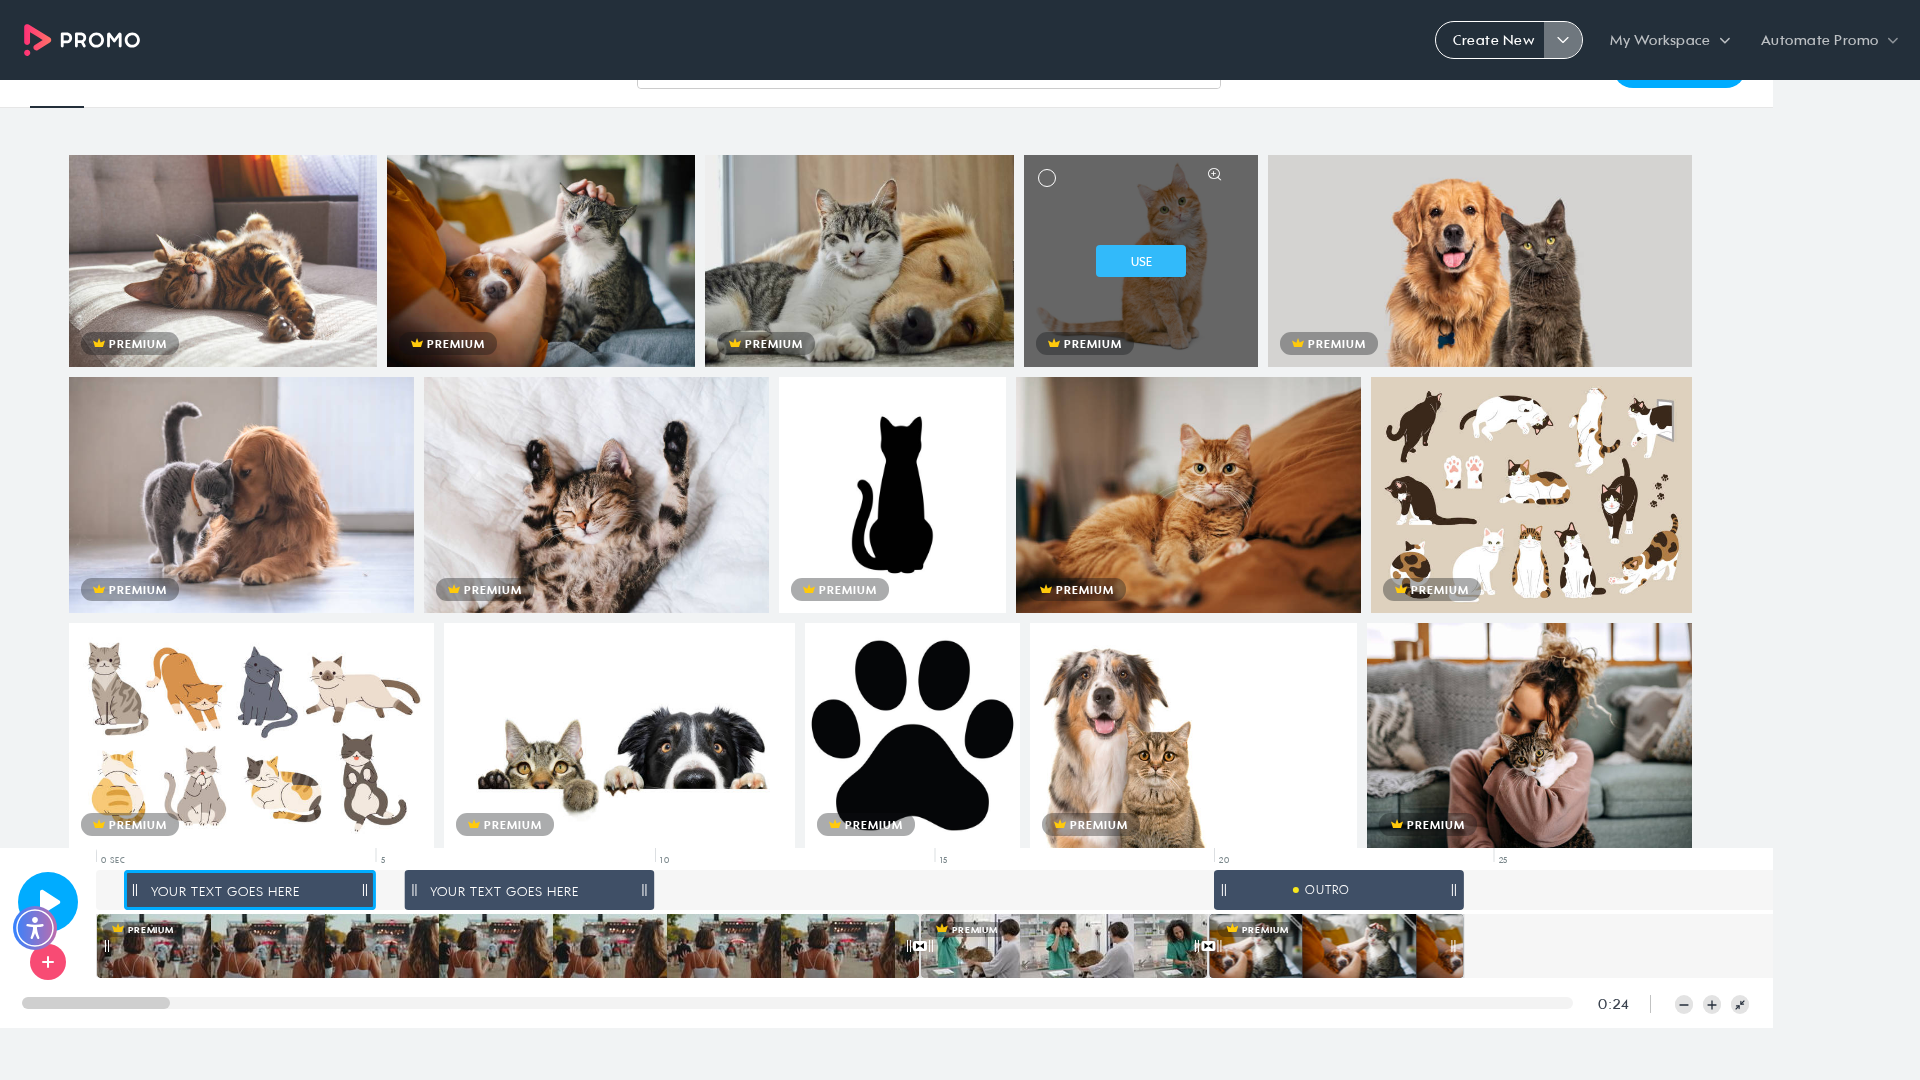This screenshot has width=1920, height=1080.
Task: Select the cat and border collie peeking image
Action: [x=619, y=736]
